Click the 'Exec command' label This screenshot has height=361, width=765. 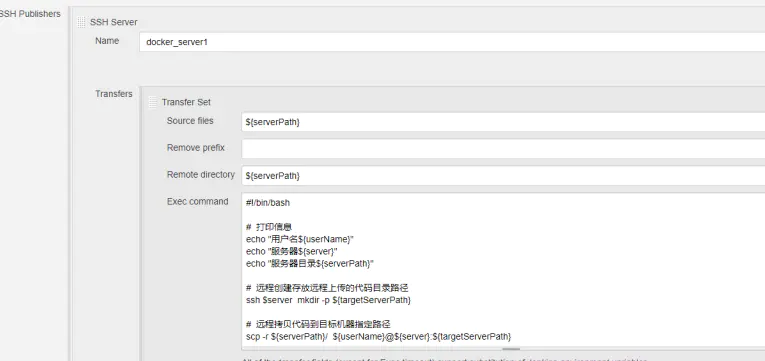[198, 201]
